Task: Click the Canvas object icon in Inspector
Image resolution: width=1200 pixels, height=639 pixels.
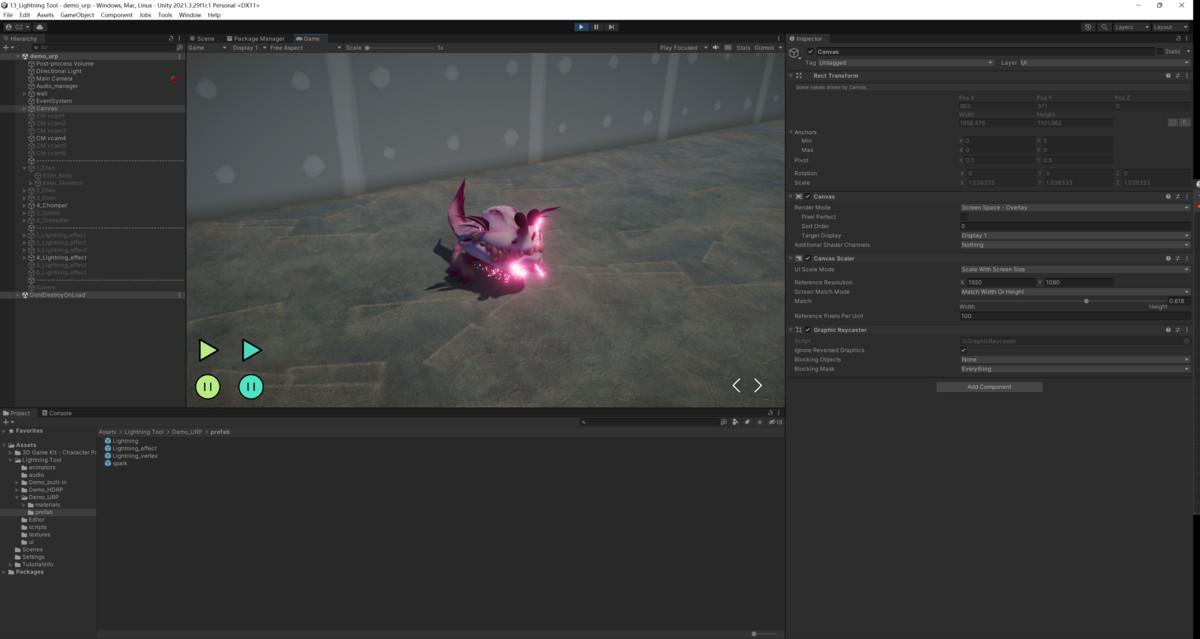Action: (x=795, y=52)
